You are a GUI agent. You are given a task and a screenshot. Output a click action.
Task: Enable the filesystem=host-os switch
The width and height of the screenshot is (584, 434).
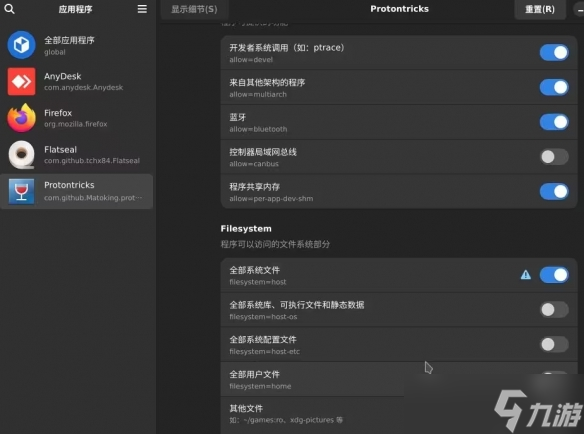(554, 310)
